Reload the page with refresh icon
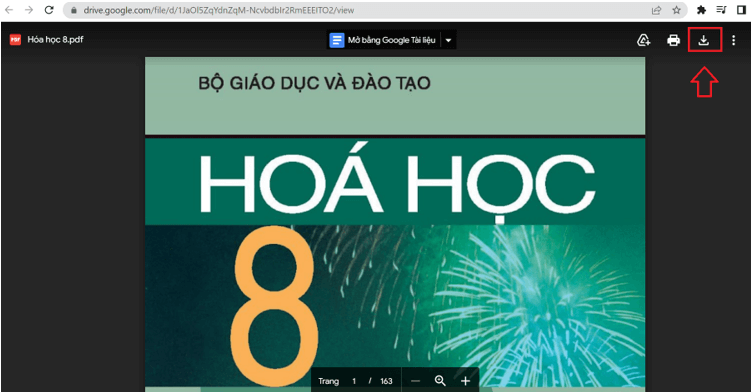Screen dimensions: 752x392 pos(49,10)
